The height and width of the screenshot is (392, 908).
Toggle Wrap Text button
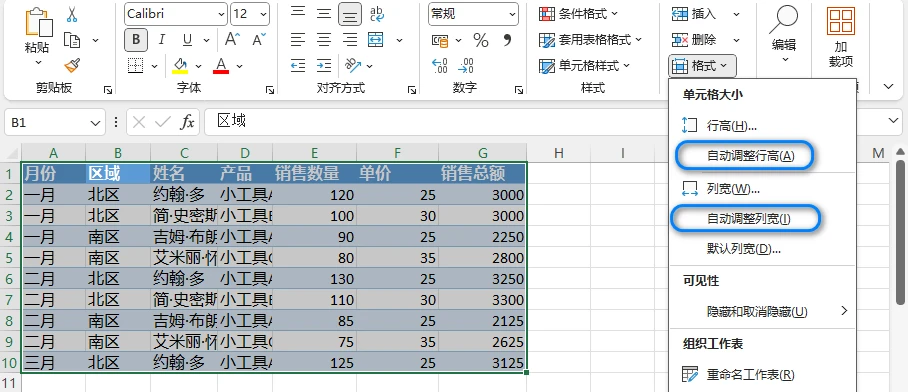[377, 13]
